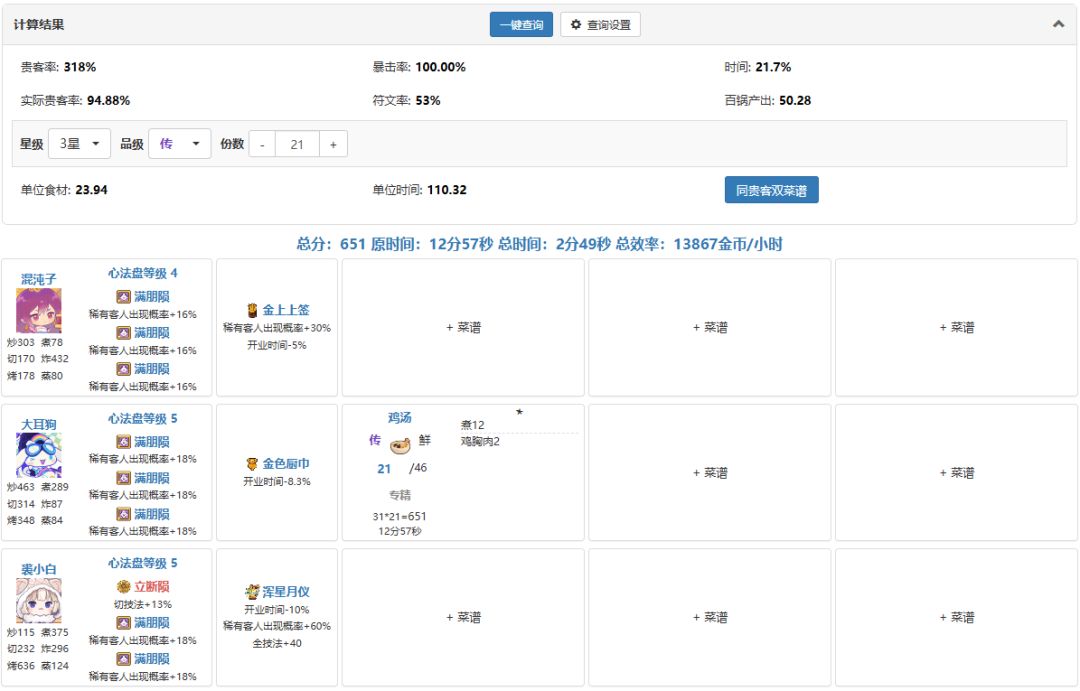This screenshot has height=691, width=1080.
Task: Click the 百锅产出 50.28 value
Action: [x=795, y=101]
